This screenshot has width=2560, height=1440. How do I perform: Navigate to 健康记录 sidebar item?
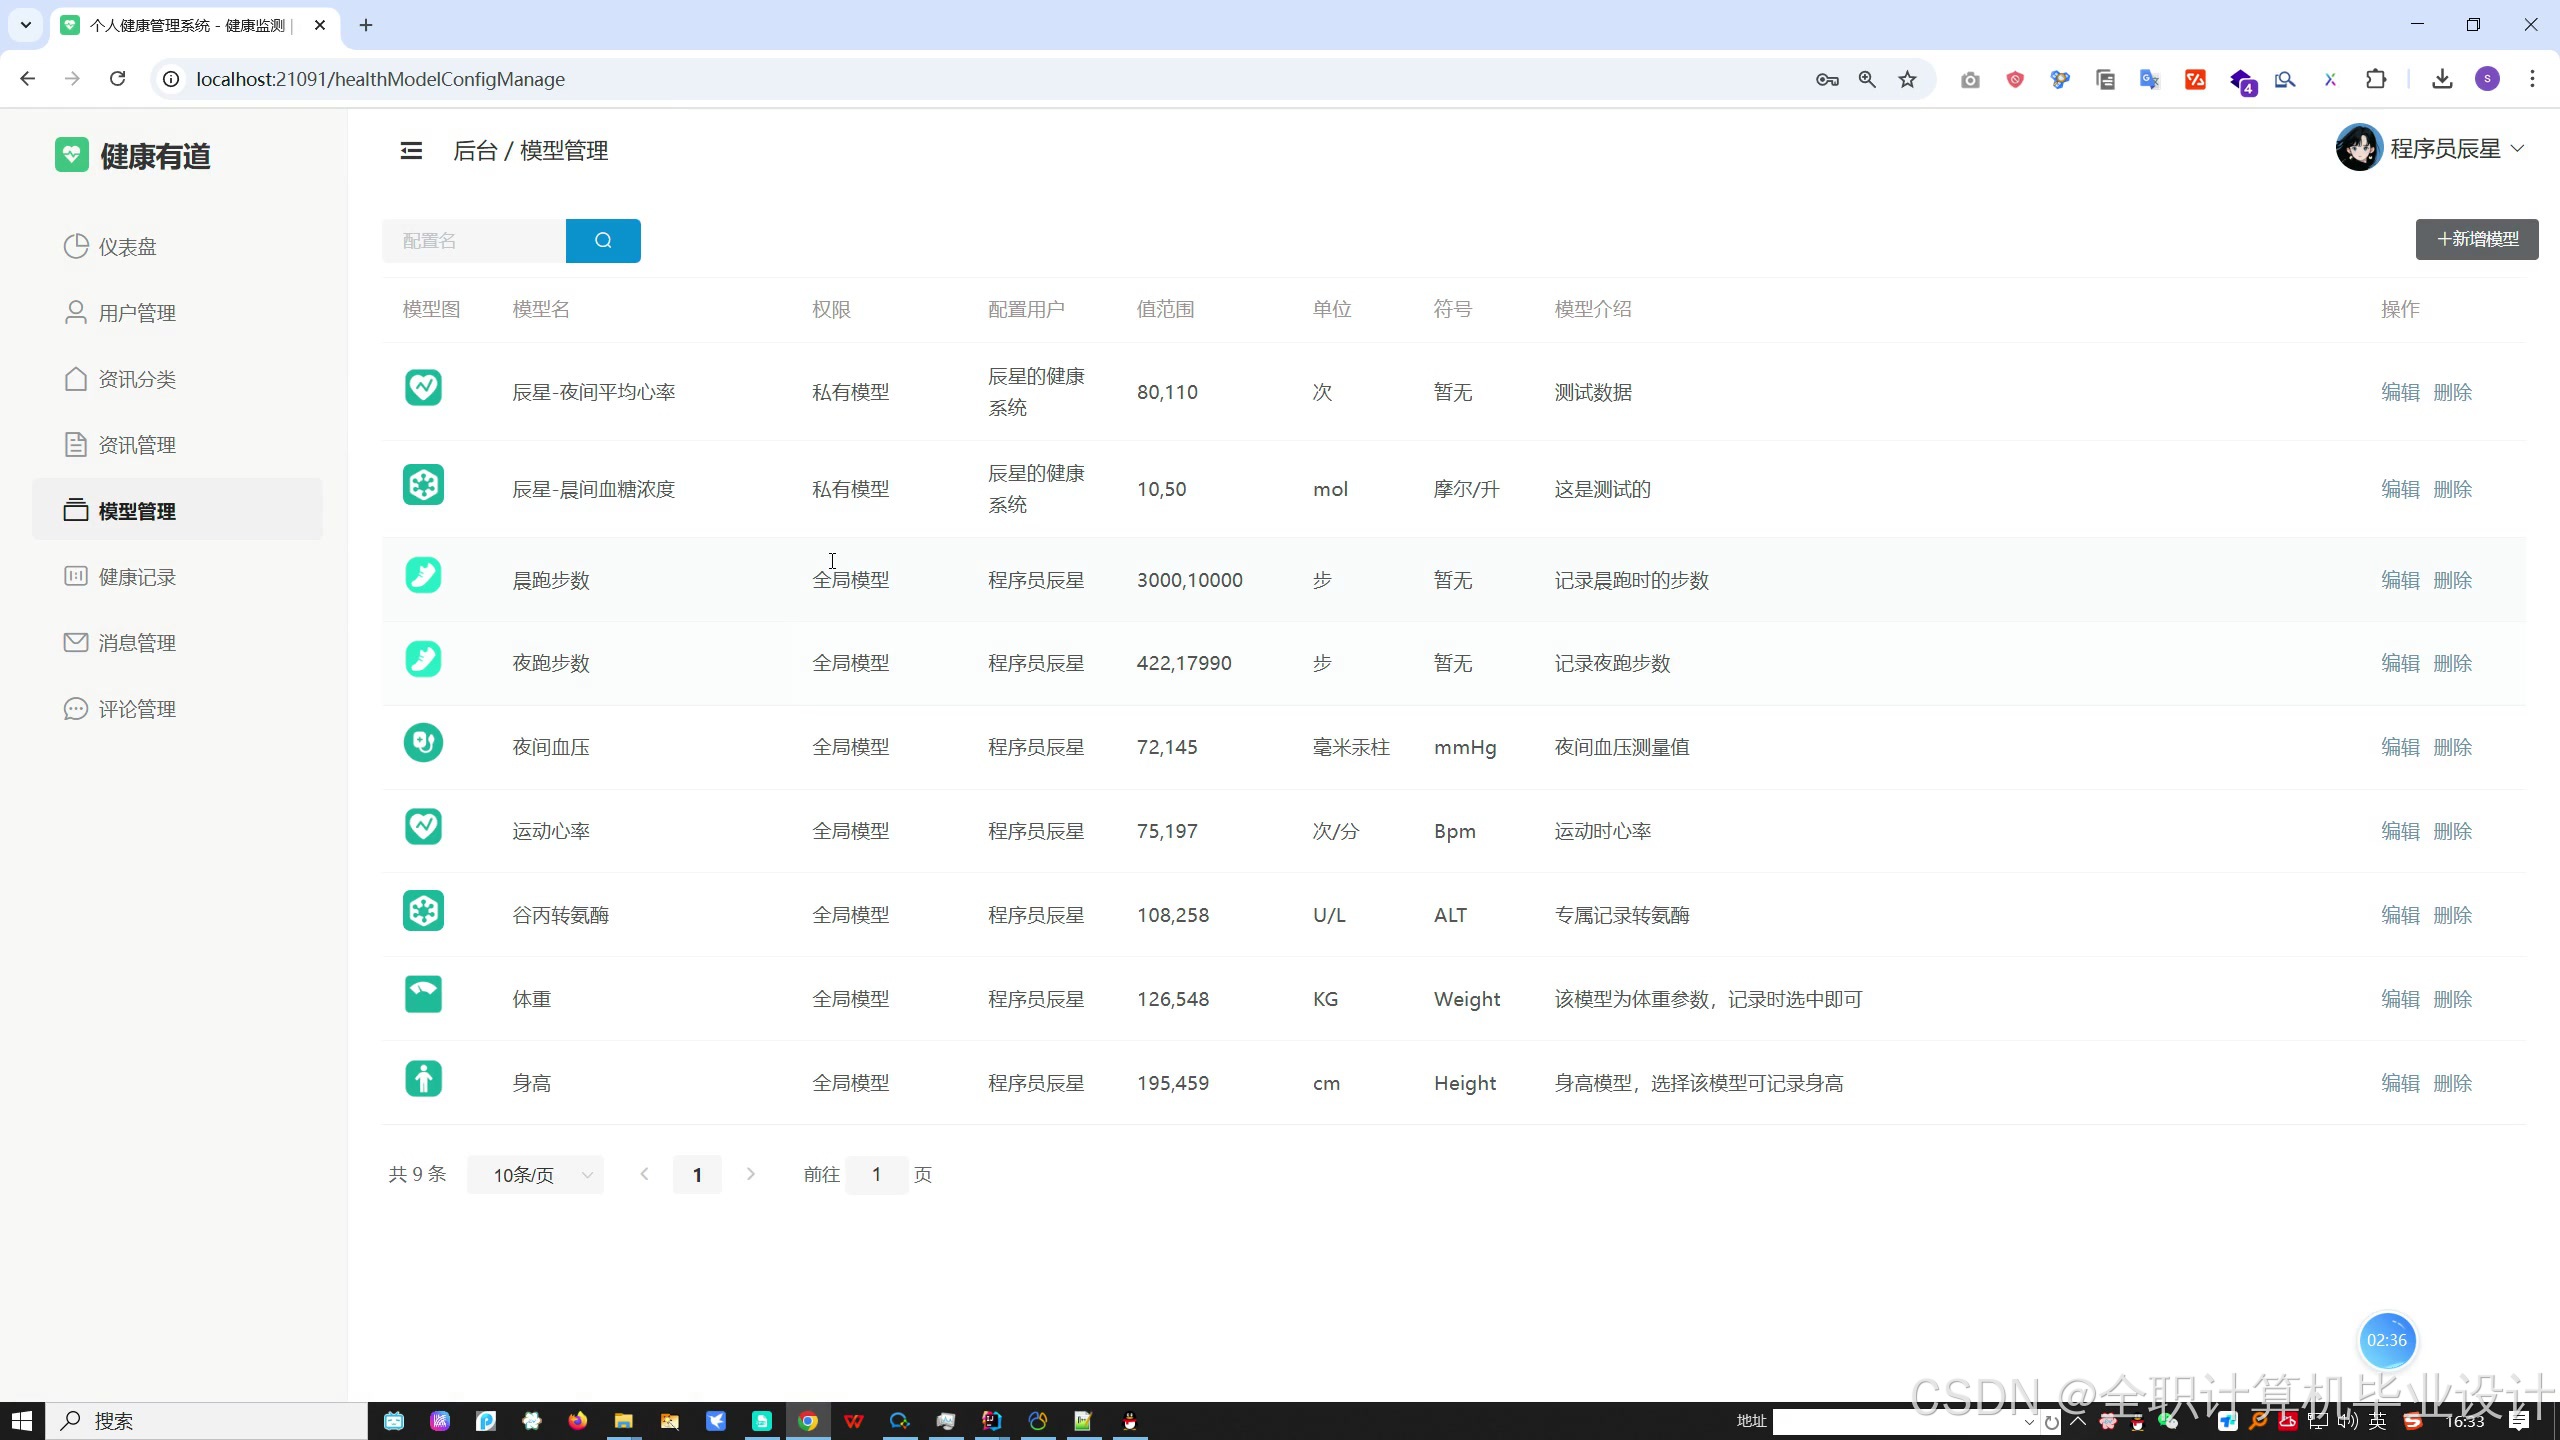(x=137, y=577)
